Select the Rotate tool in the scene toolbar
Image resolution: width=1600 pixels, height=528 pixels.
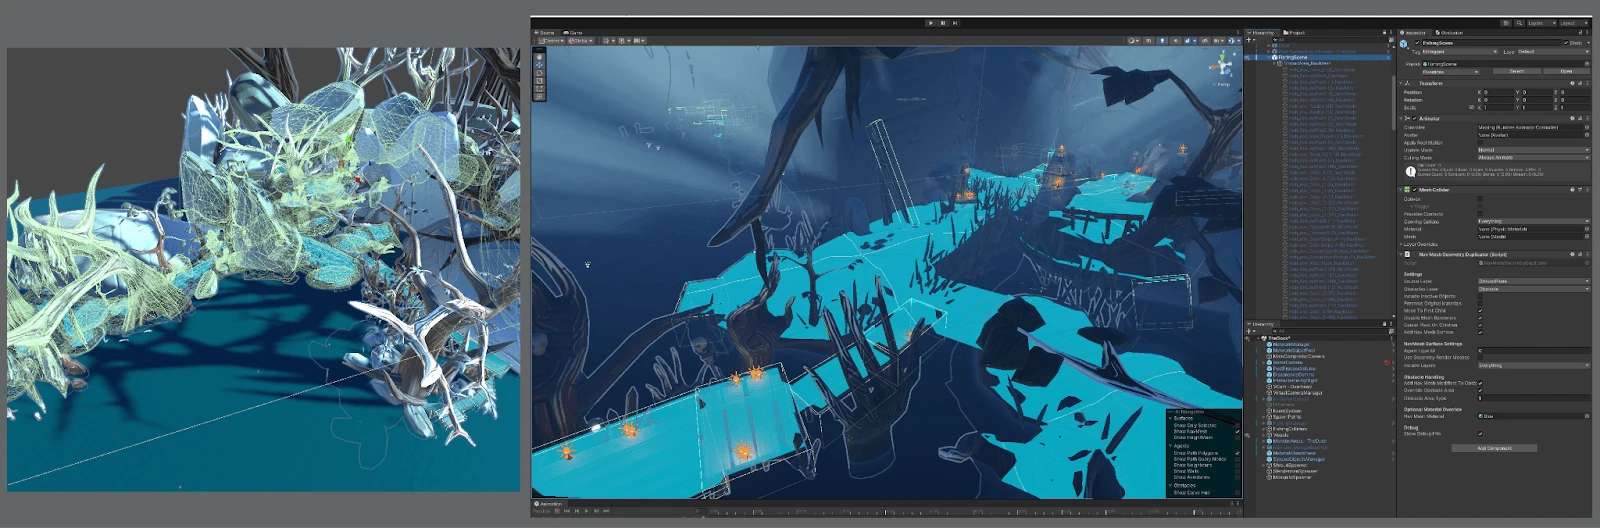coord(539,73)
